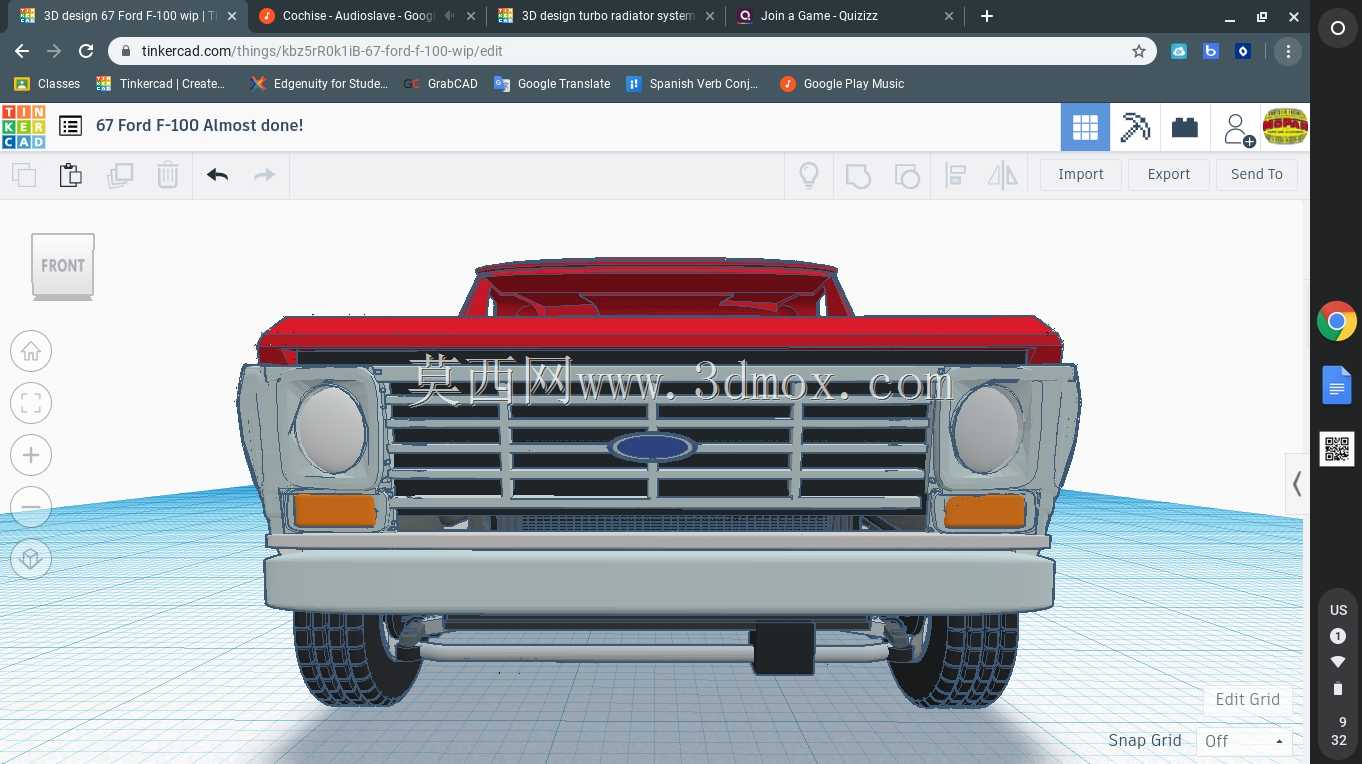Click the FRONT view cube
Screen dimensions: 1362x764
click(x=63, y=266)
